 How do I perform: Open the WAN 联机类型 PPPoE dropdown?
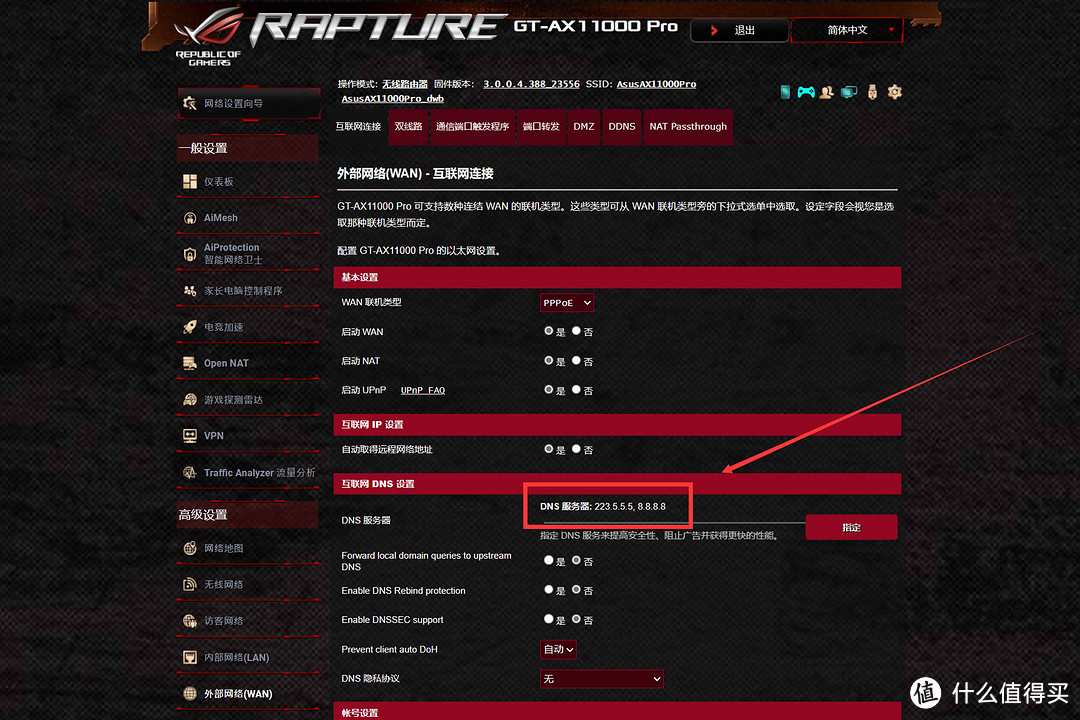point(567,302)
